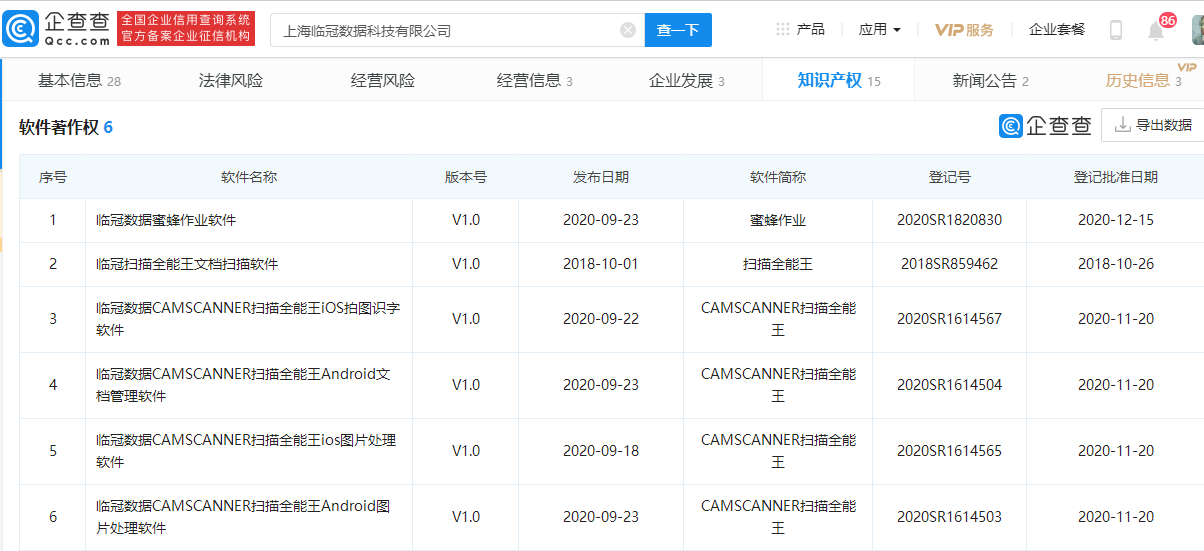Open the Qcc.com home logo
This screenshot has width=1204, height=551.
tap(57, 29)
